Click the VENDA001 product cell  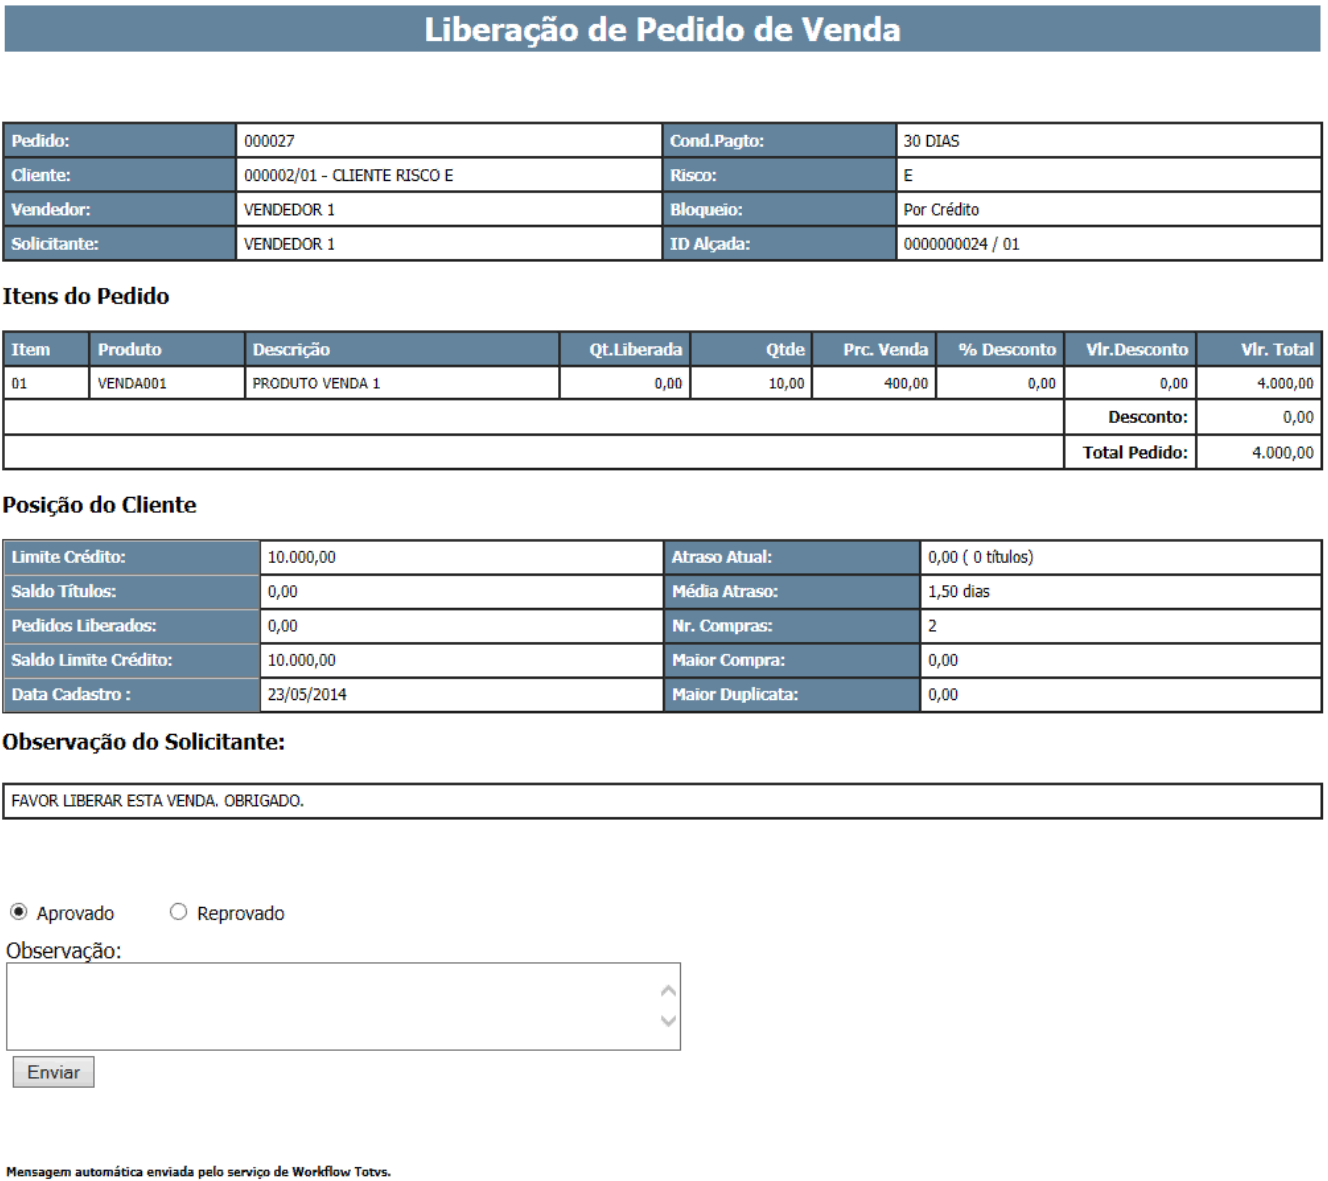point(132,383)
